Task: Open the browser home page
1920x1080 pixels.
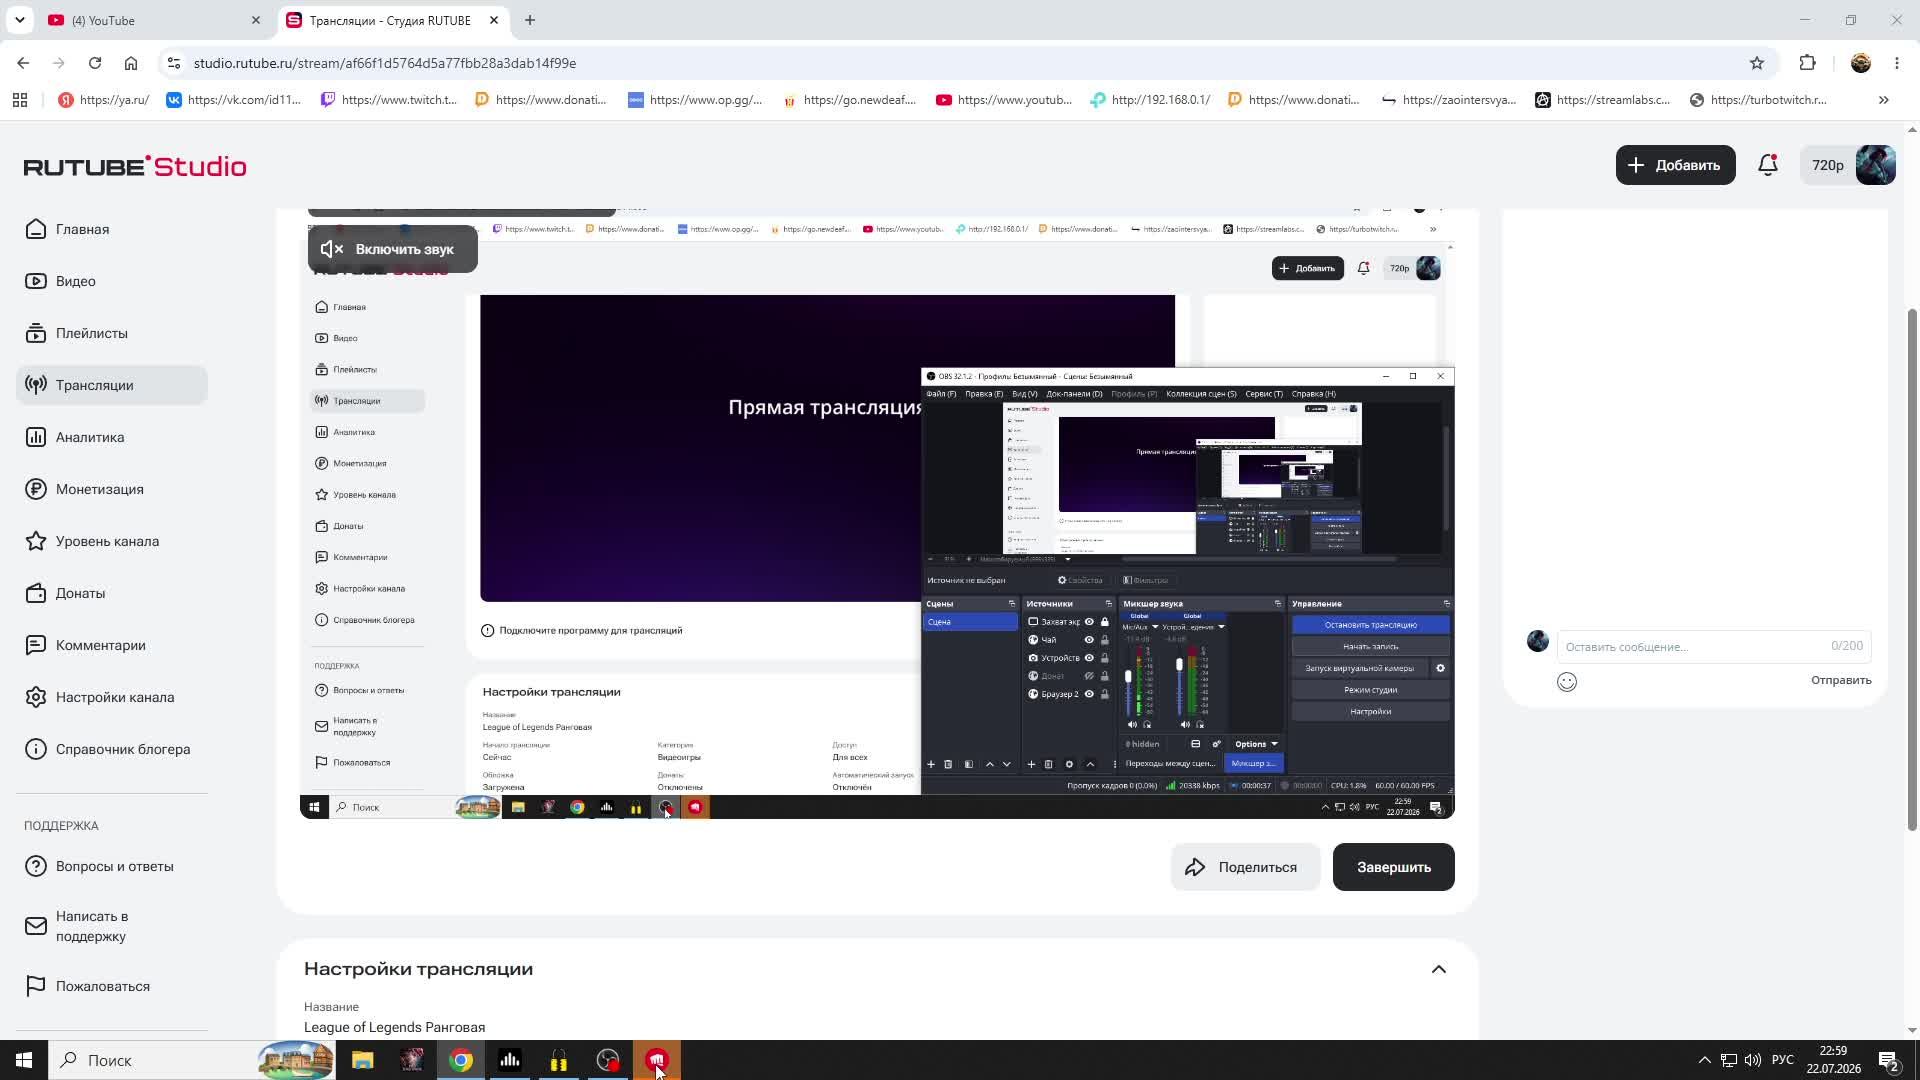Action: pyautogui.click(x=131, y=63)
